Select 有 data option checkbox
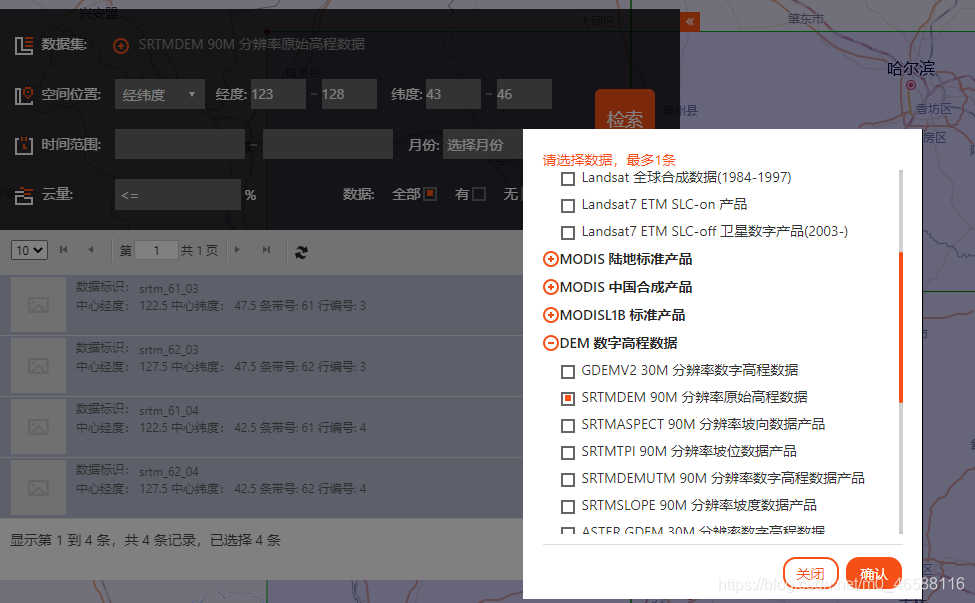975x603 pixels. tap(479, 195)
